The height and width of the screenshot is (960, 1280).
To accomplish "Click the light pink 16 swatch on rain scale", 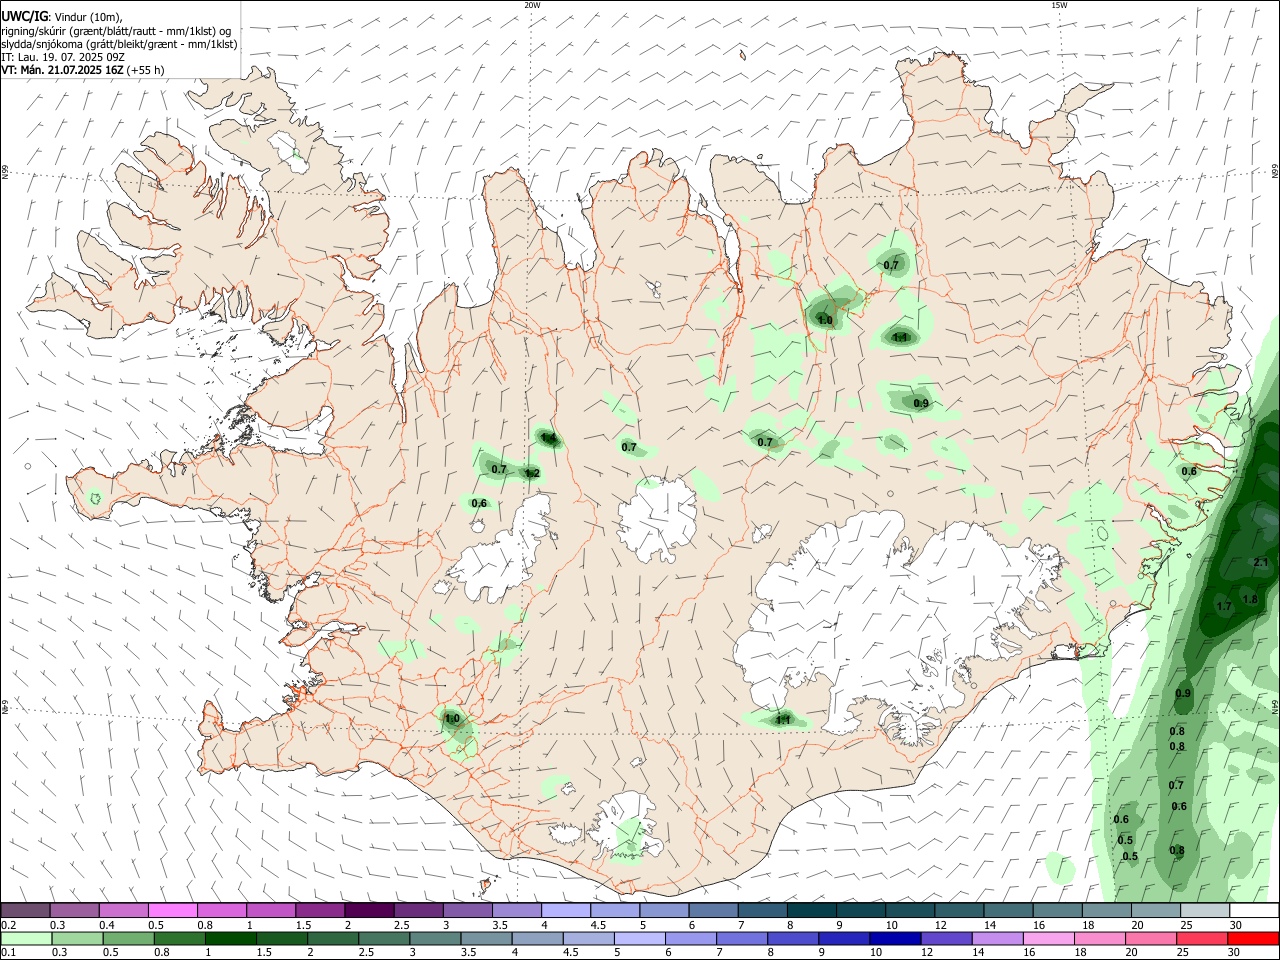I will tap(1050, 939).
